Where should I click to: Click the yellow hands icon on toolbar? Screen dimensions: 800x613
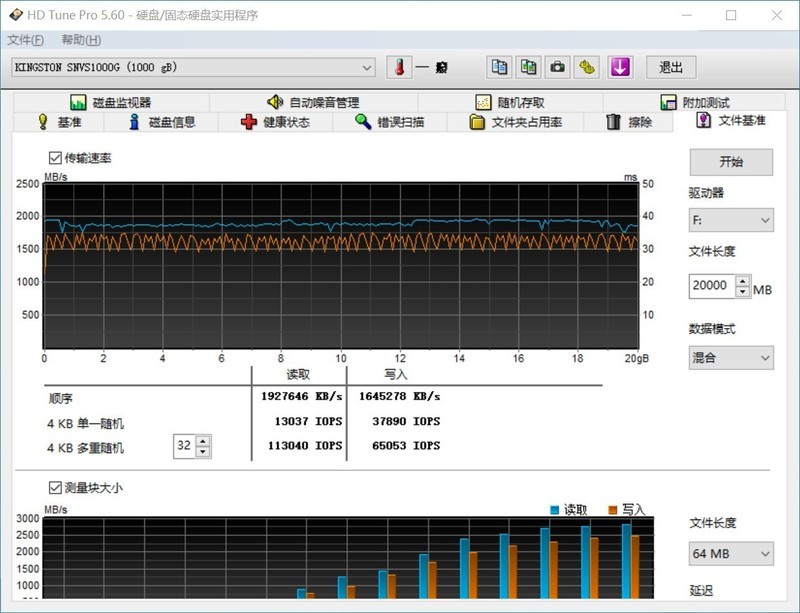(584, 67)
